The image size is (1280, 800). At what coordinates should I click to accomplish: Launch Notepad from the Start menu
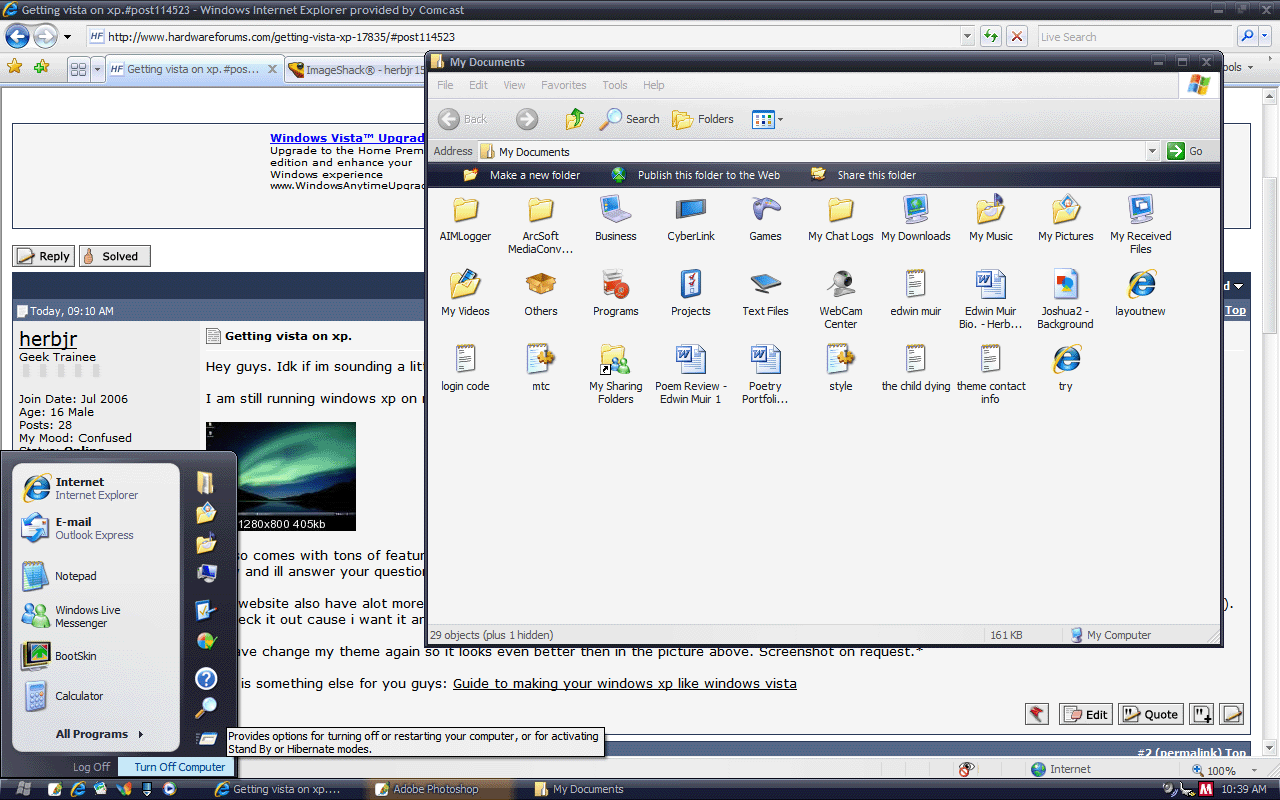60,576
